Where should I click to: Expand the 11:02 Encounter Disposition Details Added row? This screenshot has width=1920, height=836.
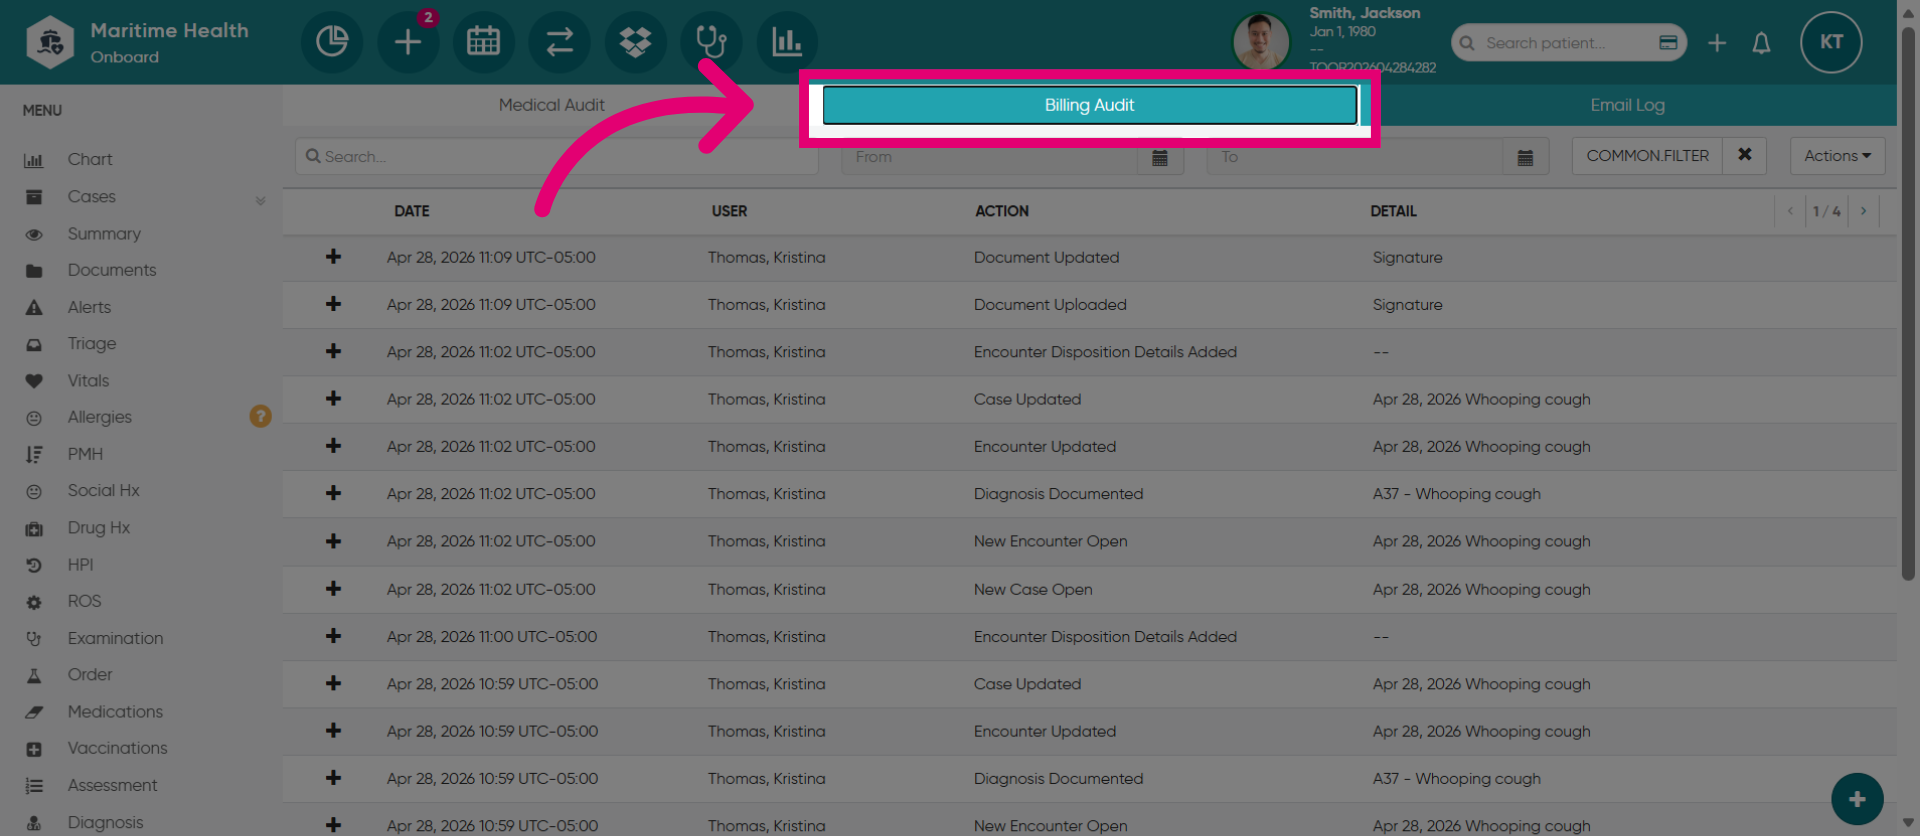(x=333, y=352)
